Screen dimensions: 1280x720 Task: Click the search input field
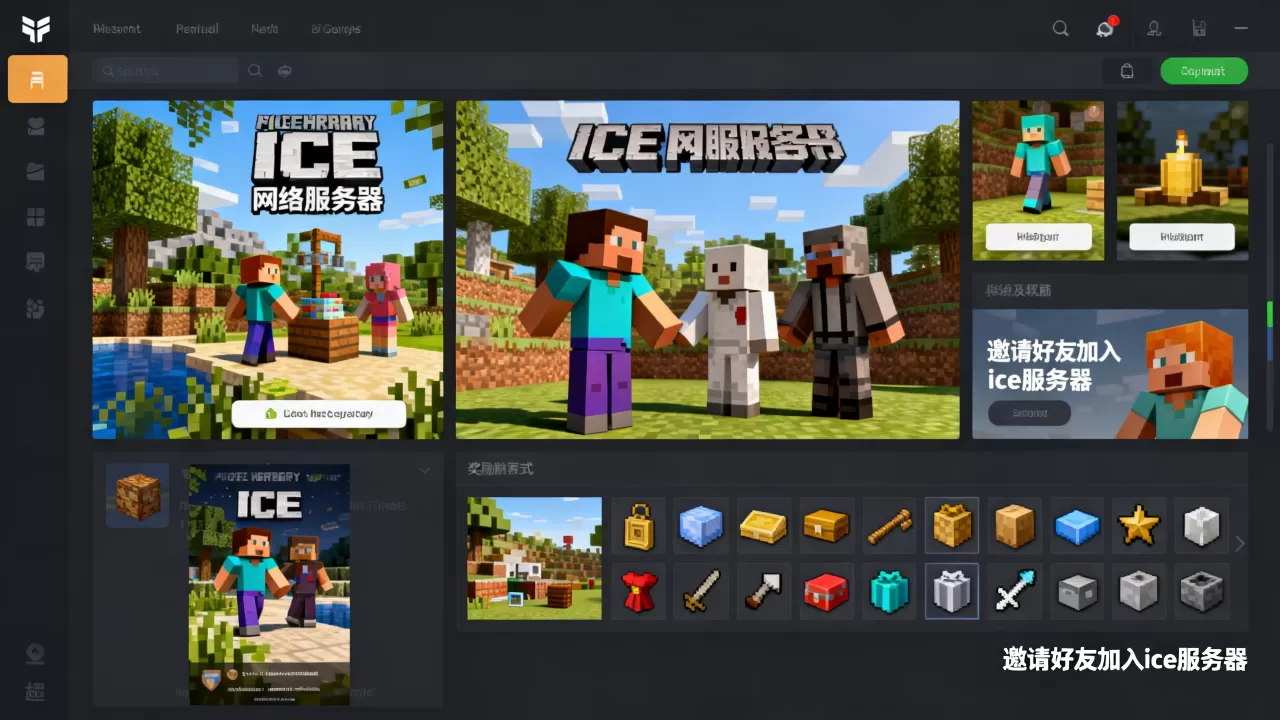pyautogui.click(x=165, y=71)
